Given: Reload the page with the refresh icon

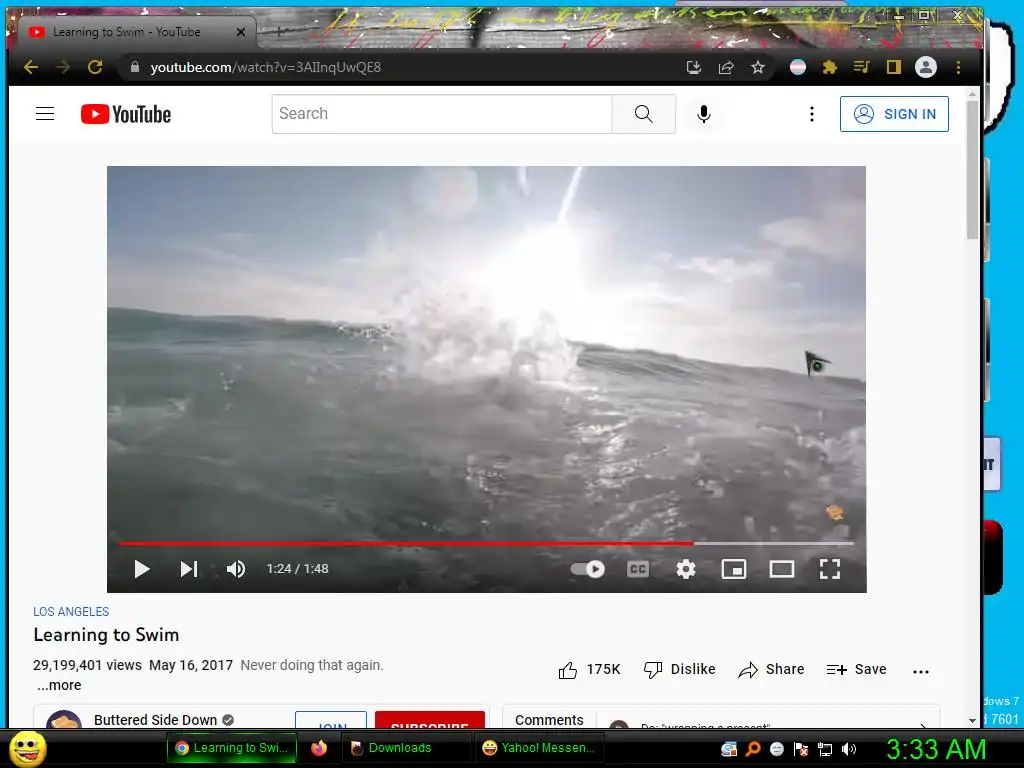Looking at the screenshot, I should tap(95, 67).
